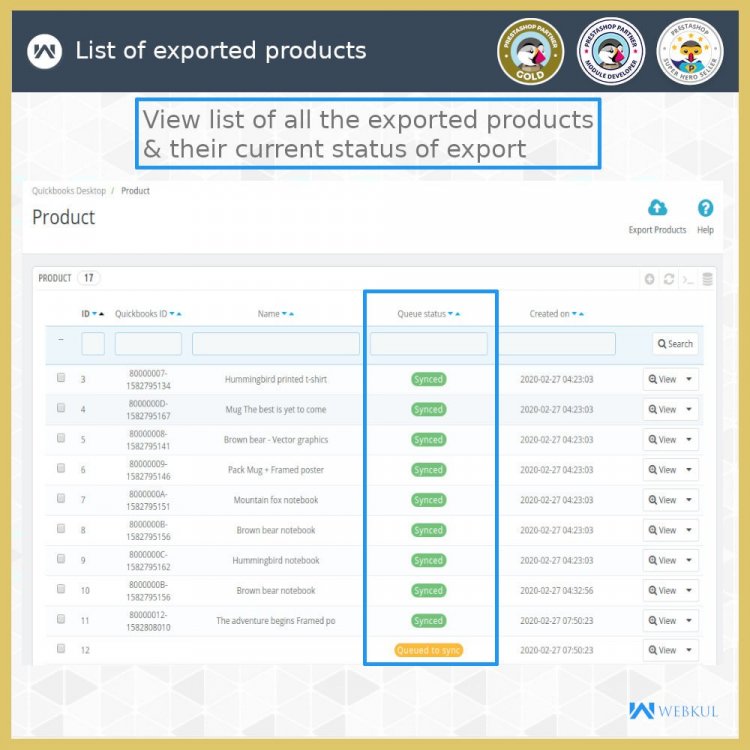Viewport: 750px width, 750px height.
Task: Tick checkbox for Brown bear - Vector graphics
Action: (x=61, y=438)
